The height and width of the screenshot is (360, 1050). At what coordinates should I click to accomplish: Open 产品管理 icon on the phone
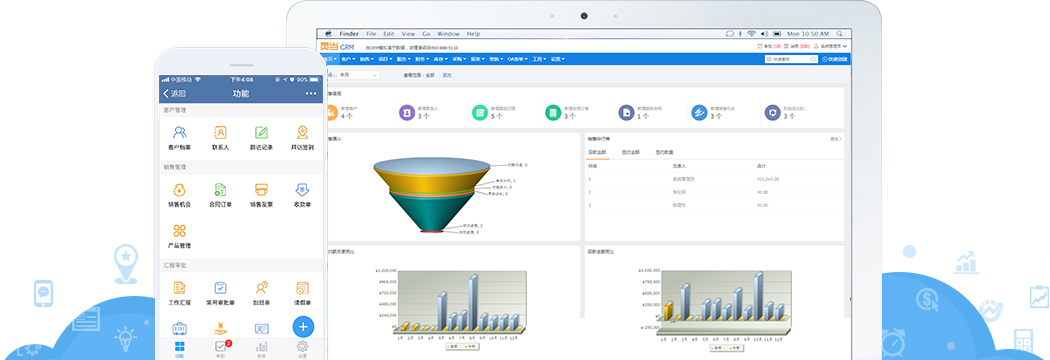(179, 231)
